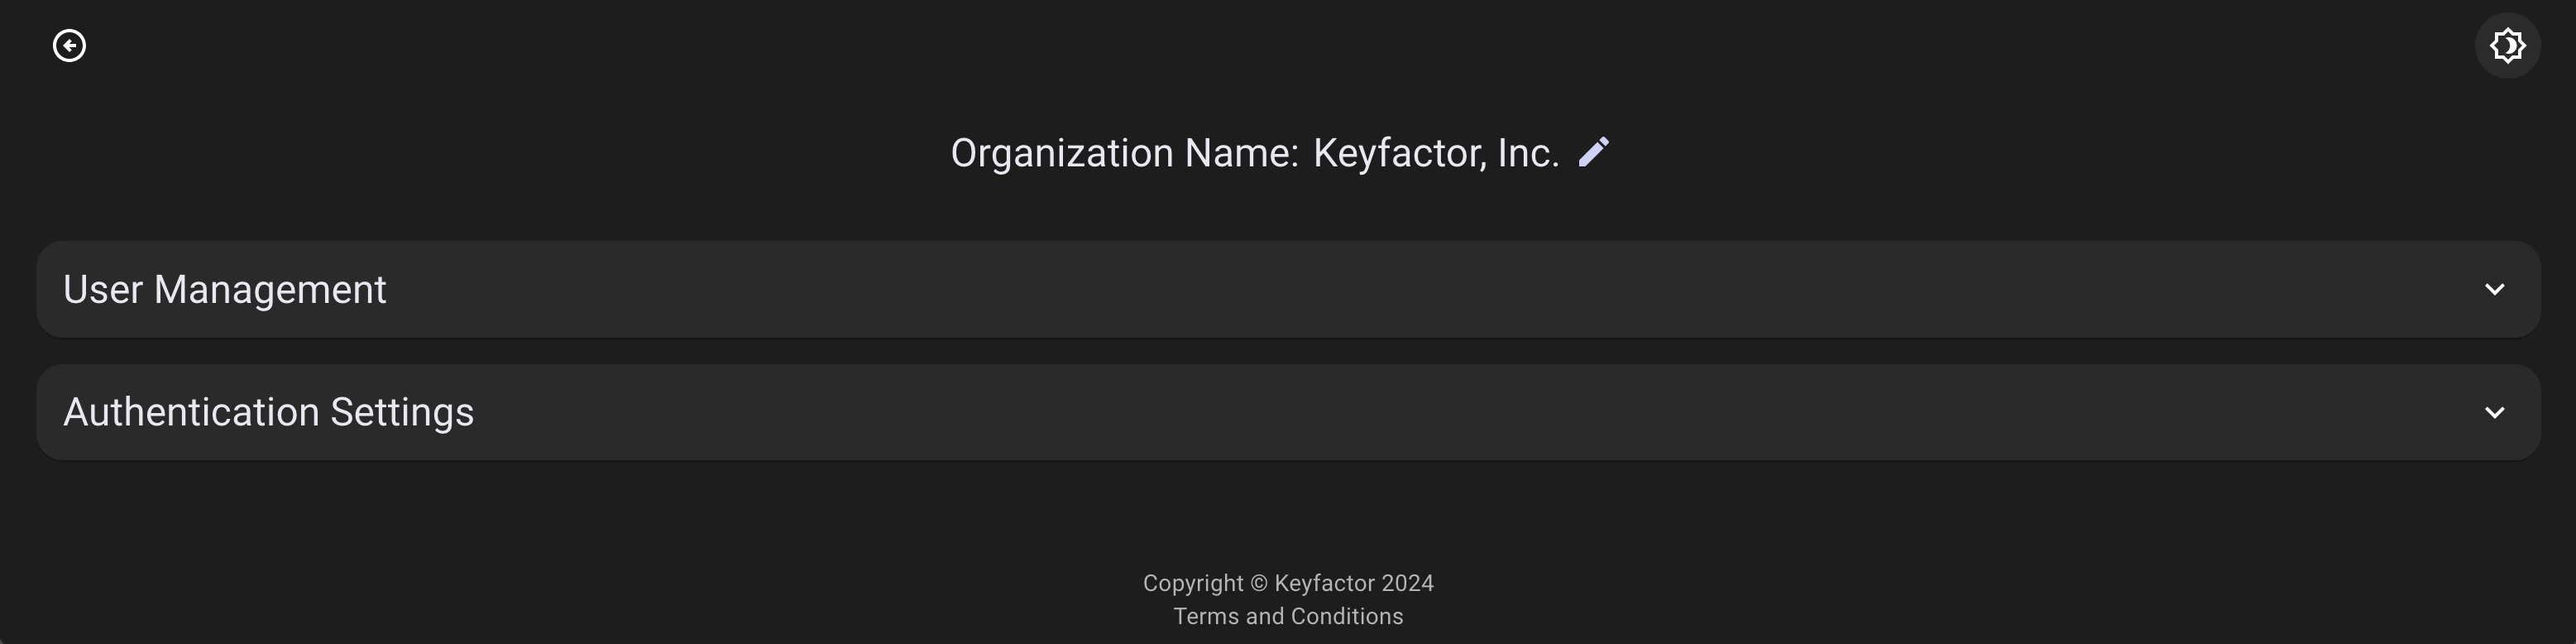Image resolution: width=2576 pixels, height=644 pixels.
Task: Click the pencil icon to edit organization name
Action: 1594,152
